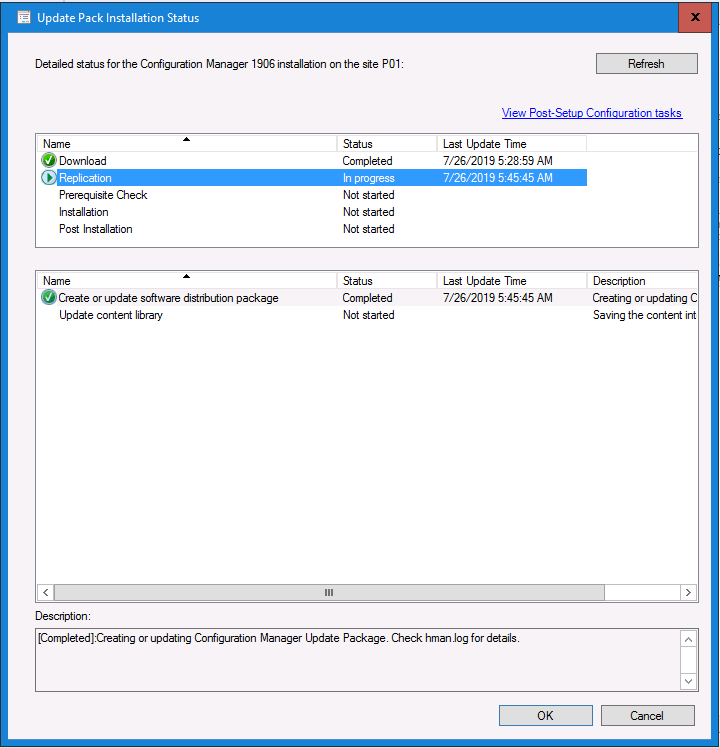The width and height of the screenshot is (720, 748).
Task: Sort top list by Name column header
Action: [x=187, y=144]
